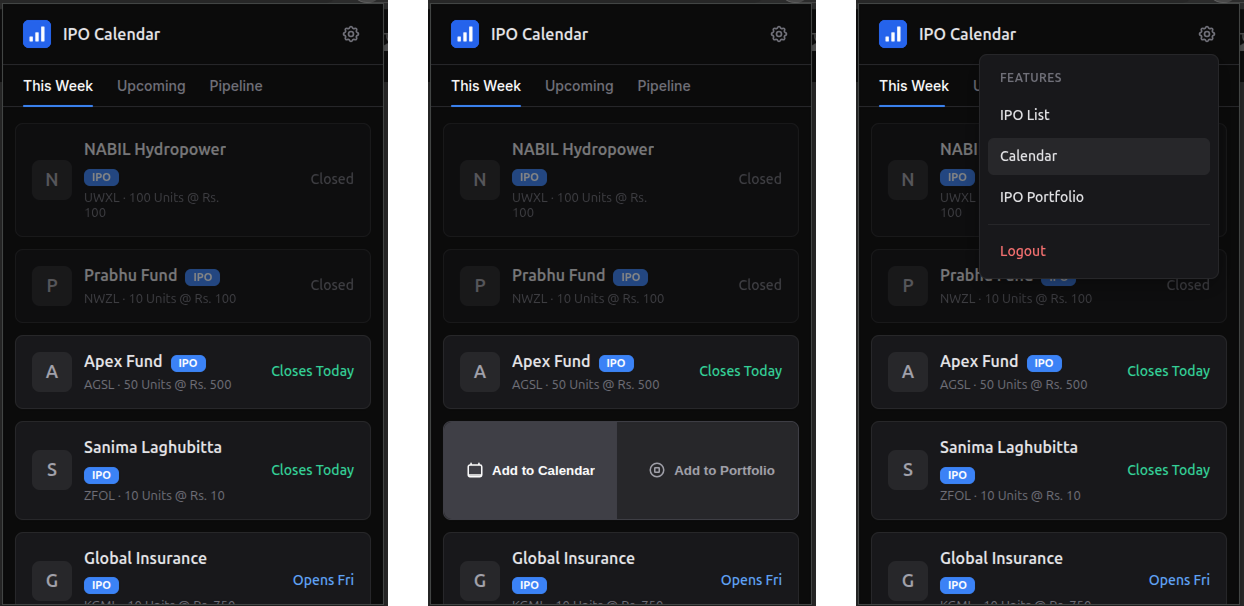Choose IPO Portfolio from the FEATURES menu
This screenshot has height=606, width=1244.
coord(1042,197)
